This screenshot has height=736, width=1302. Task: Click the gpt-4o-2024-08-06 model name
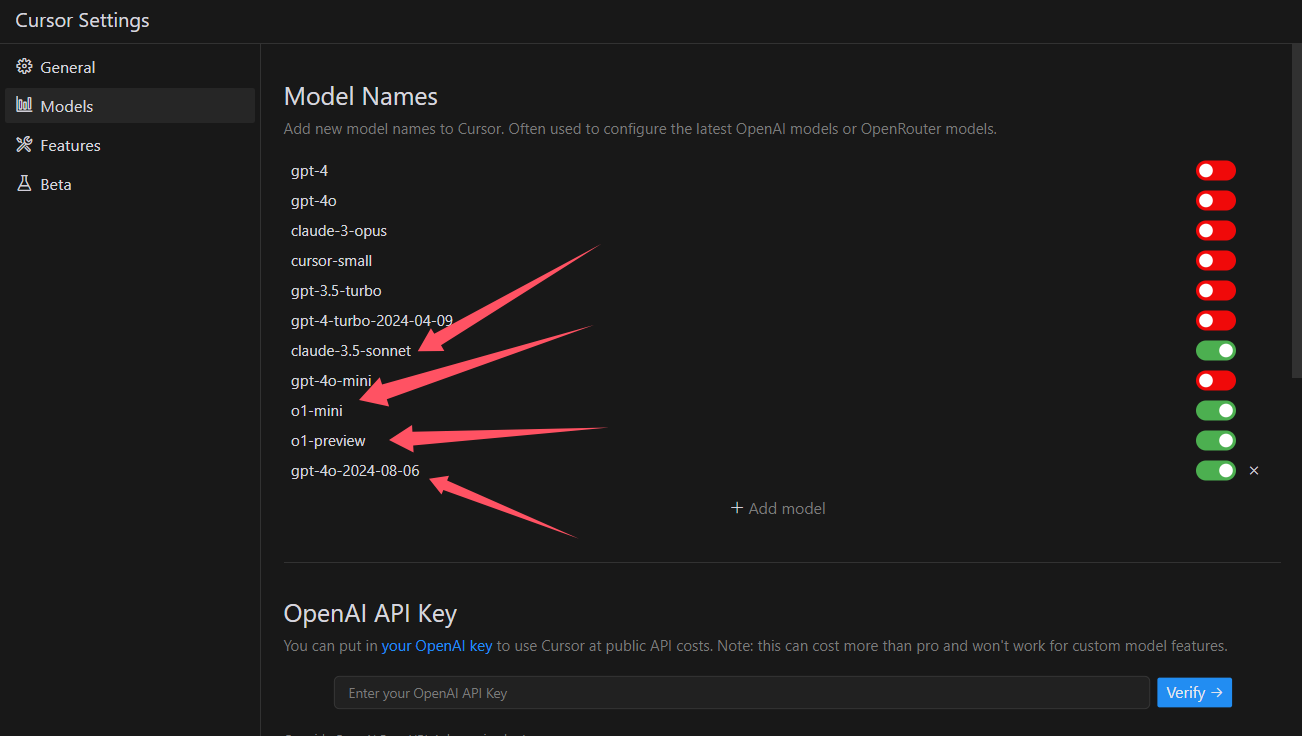pos(355,470)
